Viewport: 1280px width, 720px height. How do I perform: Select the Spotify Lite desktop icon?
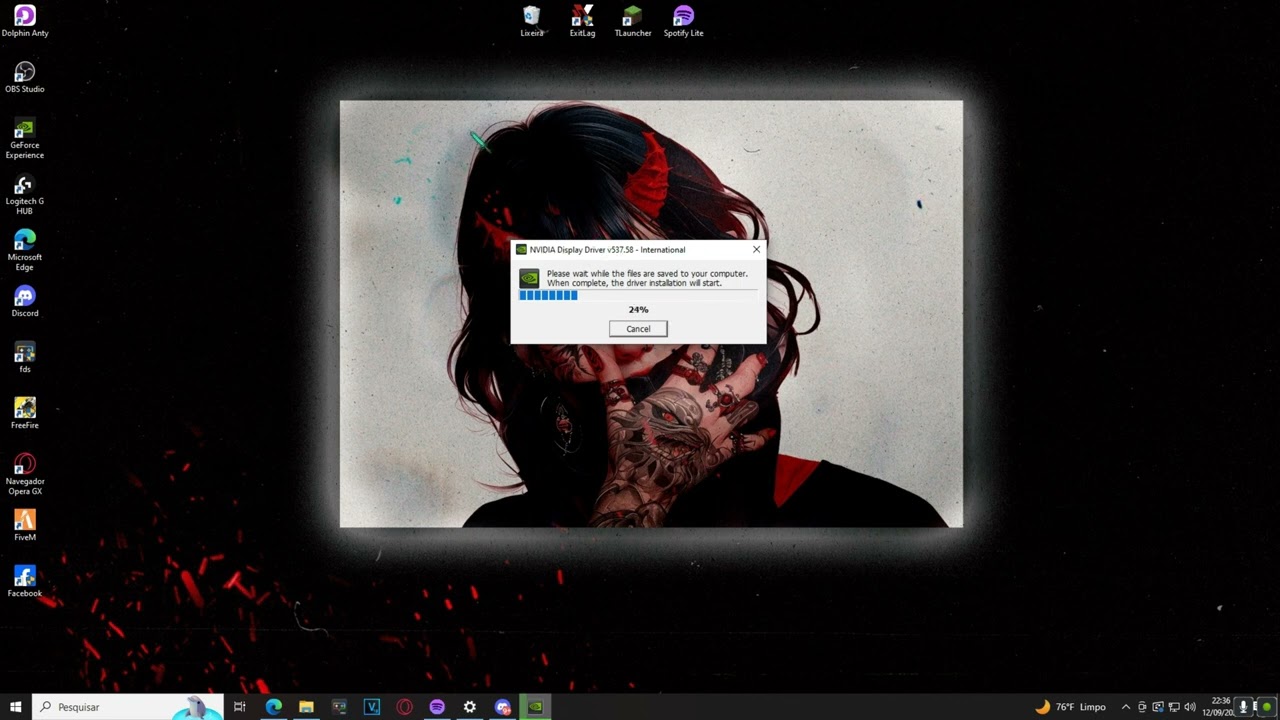[x=684, y=21]
